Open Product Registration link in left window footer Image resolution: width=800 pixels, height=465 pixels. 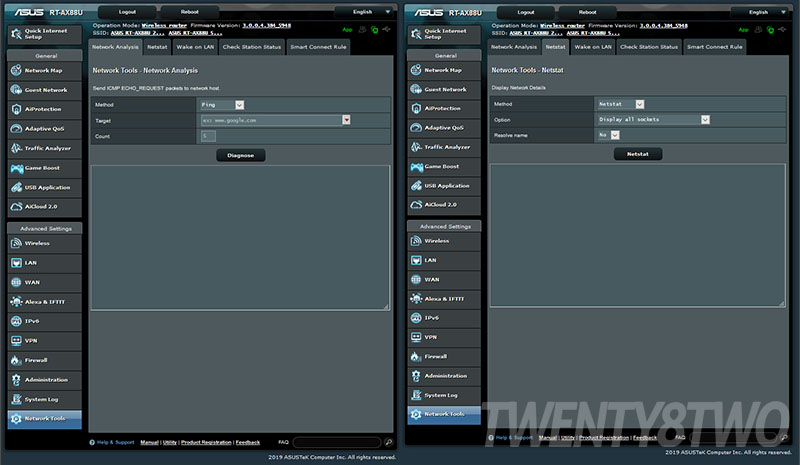click(x=206, y=443)
